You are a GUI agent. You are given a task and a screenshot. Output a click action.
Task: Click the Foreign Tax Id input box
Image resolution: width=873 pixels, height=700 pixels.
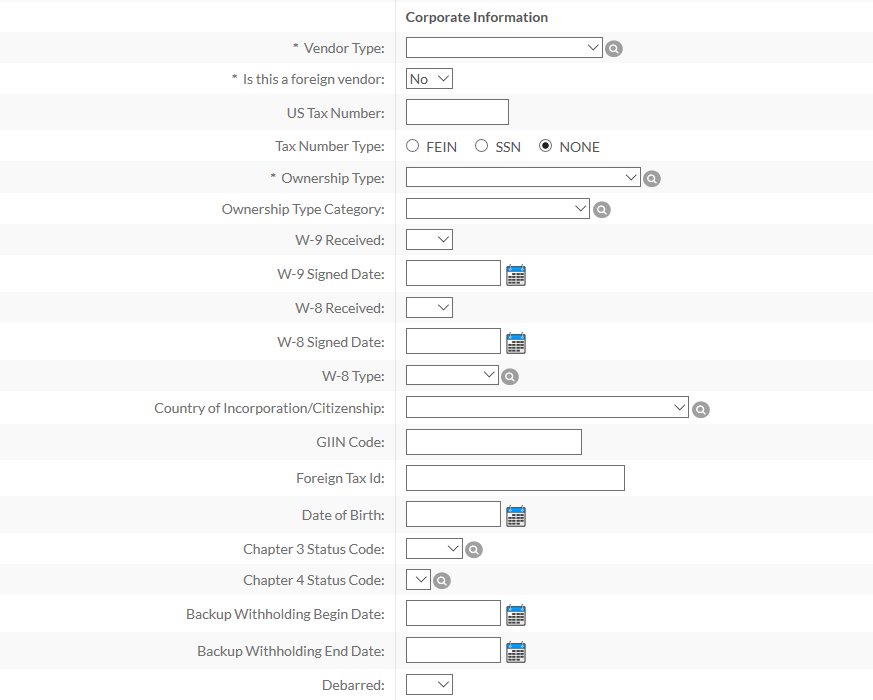pos(515,478)
